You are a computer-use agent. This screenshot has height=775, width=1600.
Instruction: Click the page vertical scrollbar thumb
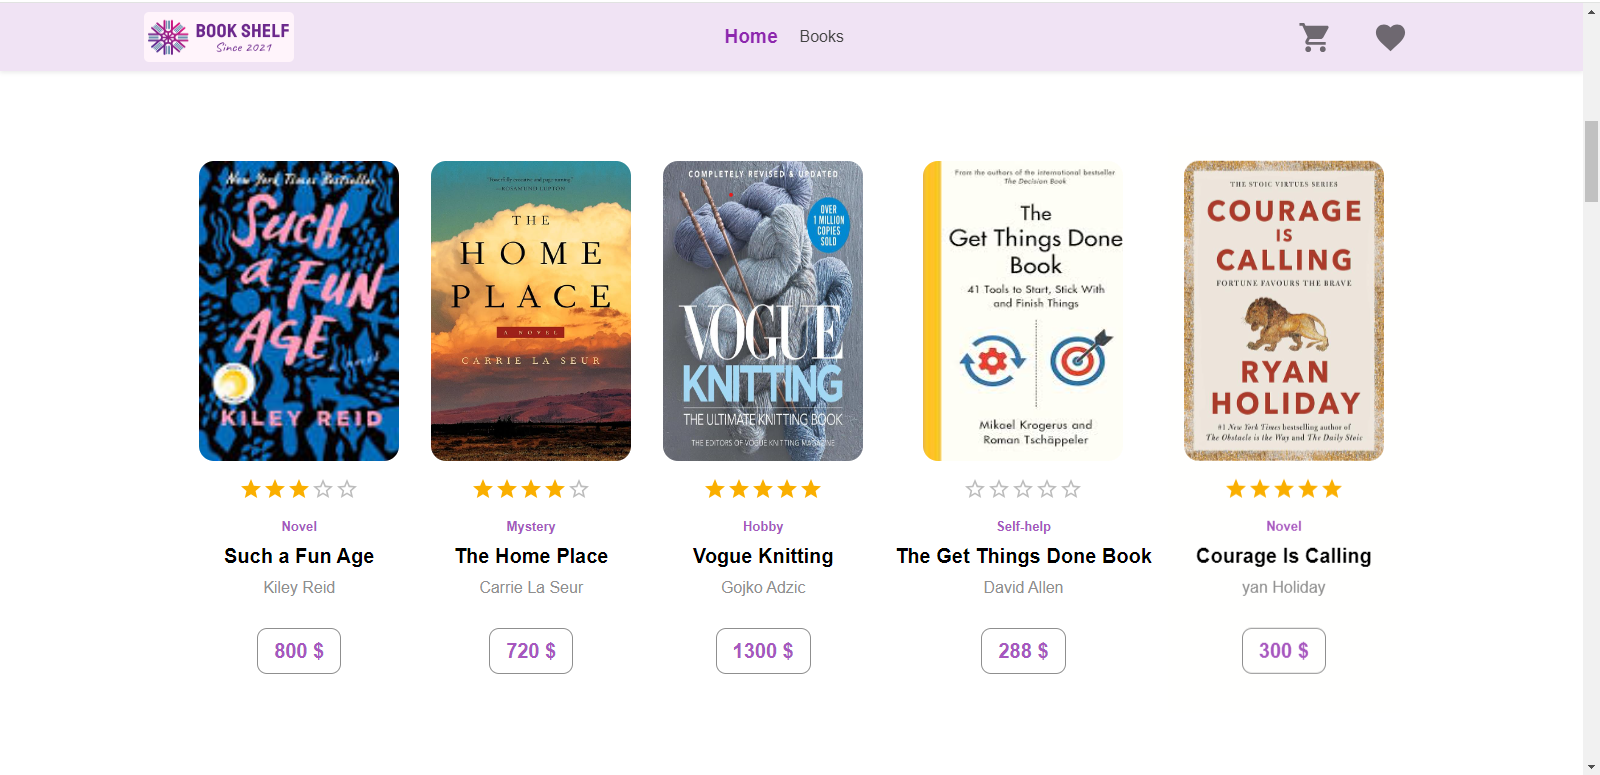(x=1591, y=161)
